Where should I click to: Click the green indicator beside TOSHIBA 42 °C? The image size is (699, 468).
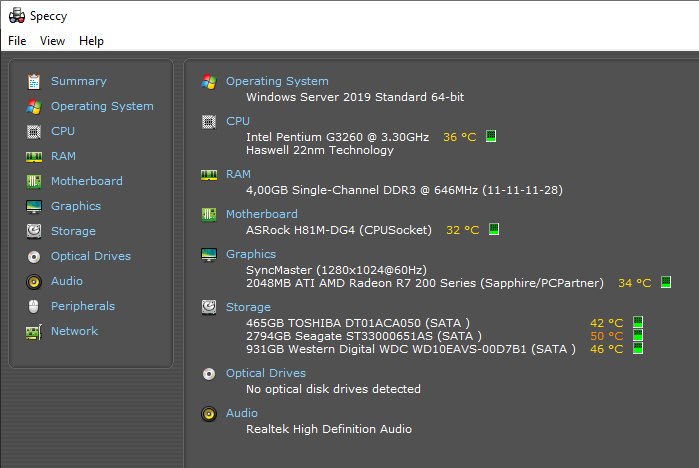click(x=638, y=322)
